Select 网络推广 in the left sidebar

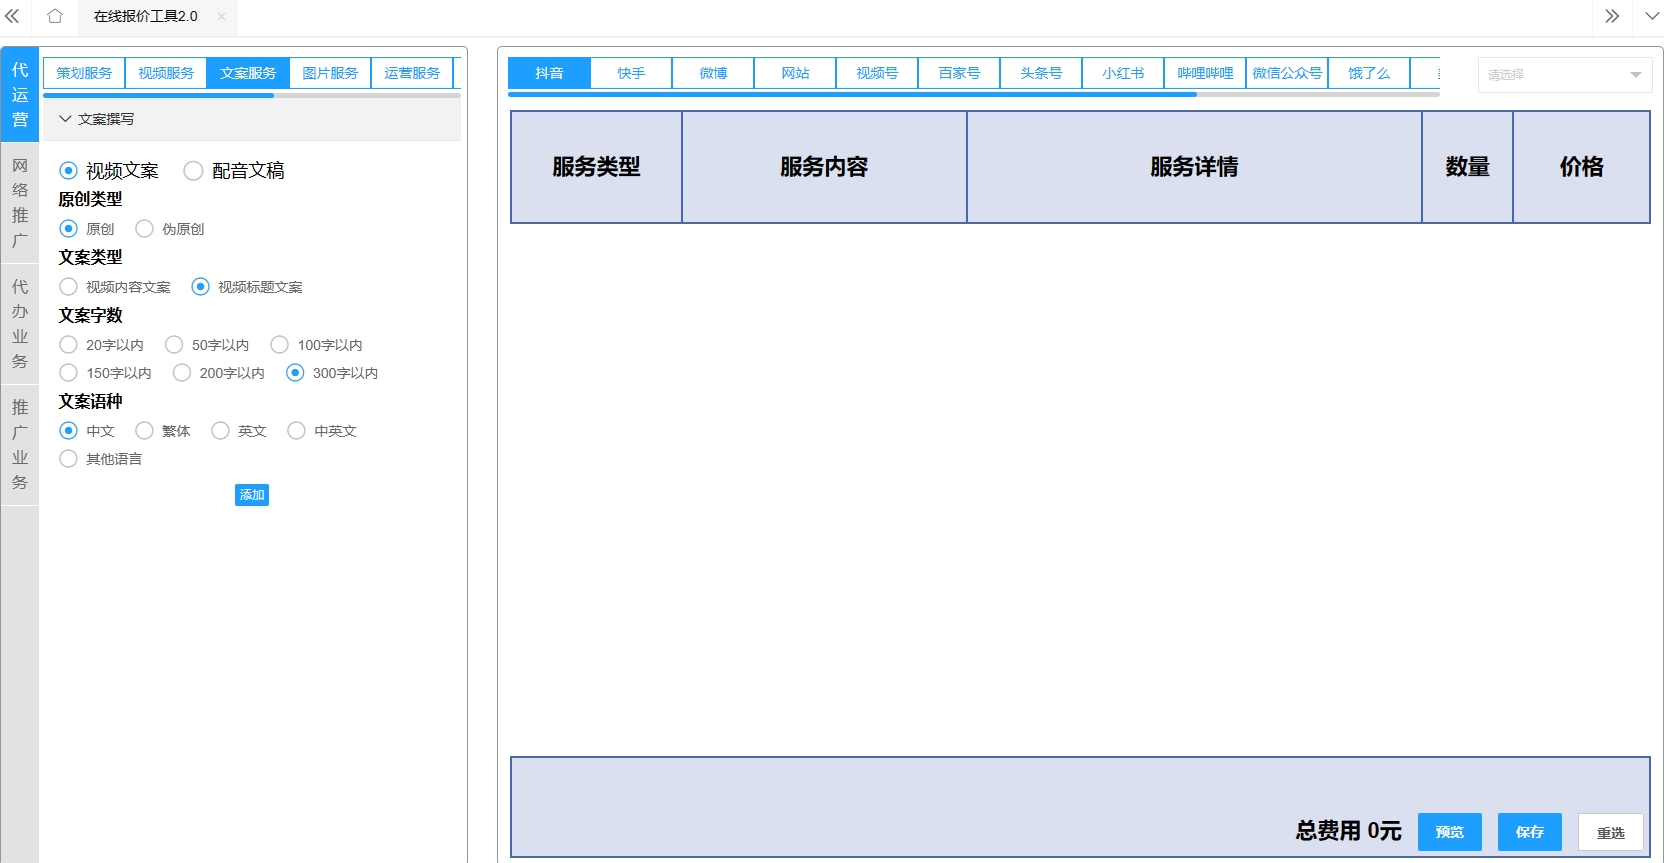20,202
